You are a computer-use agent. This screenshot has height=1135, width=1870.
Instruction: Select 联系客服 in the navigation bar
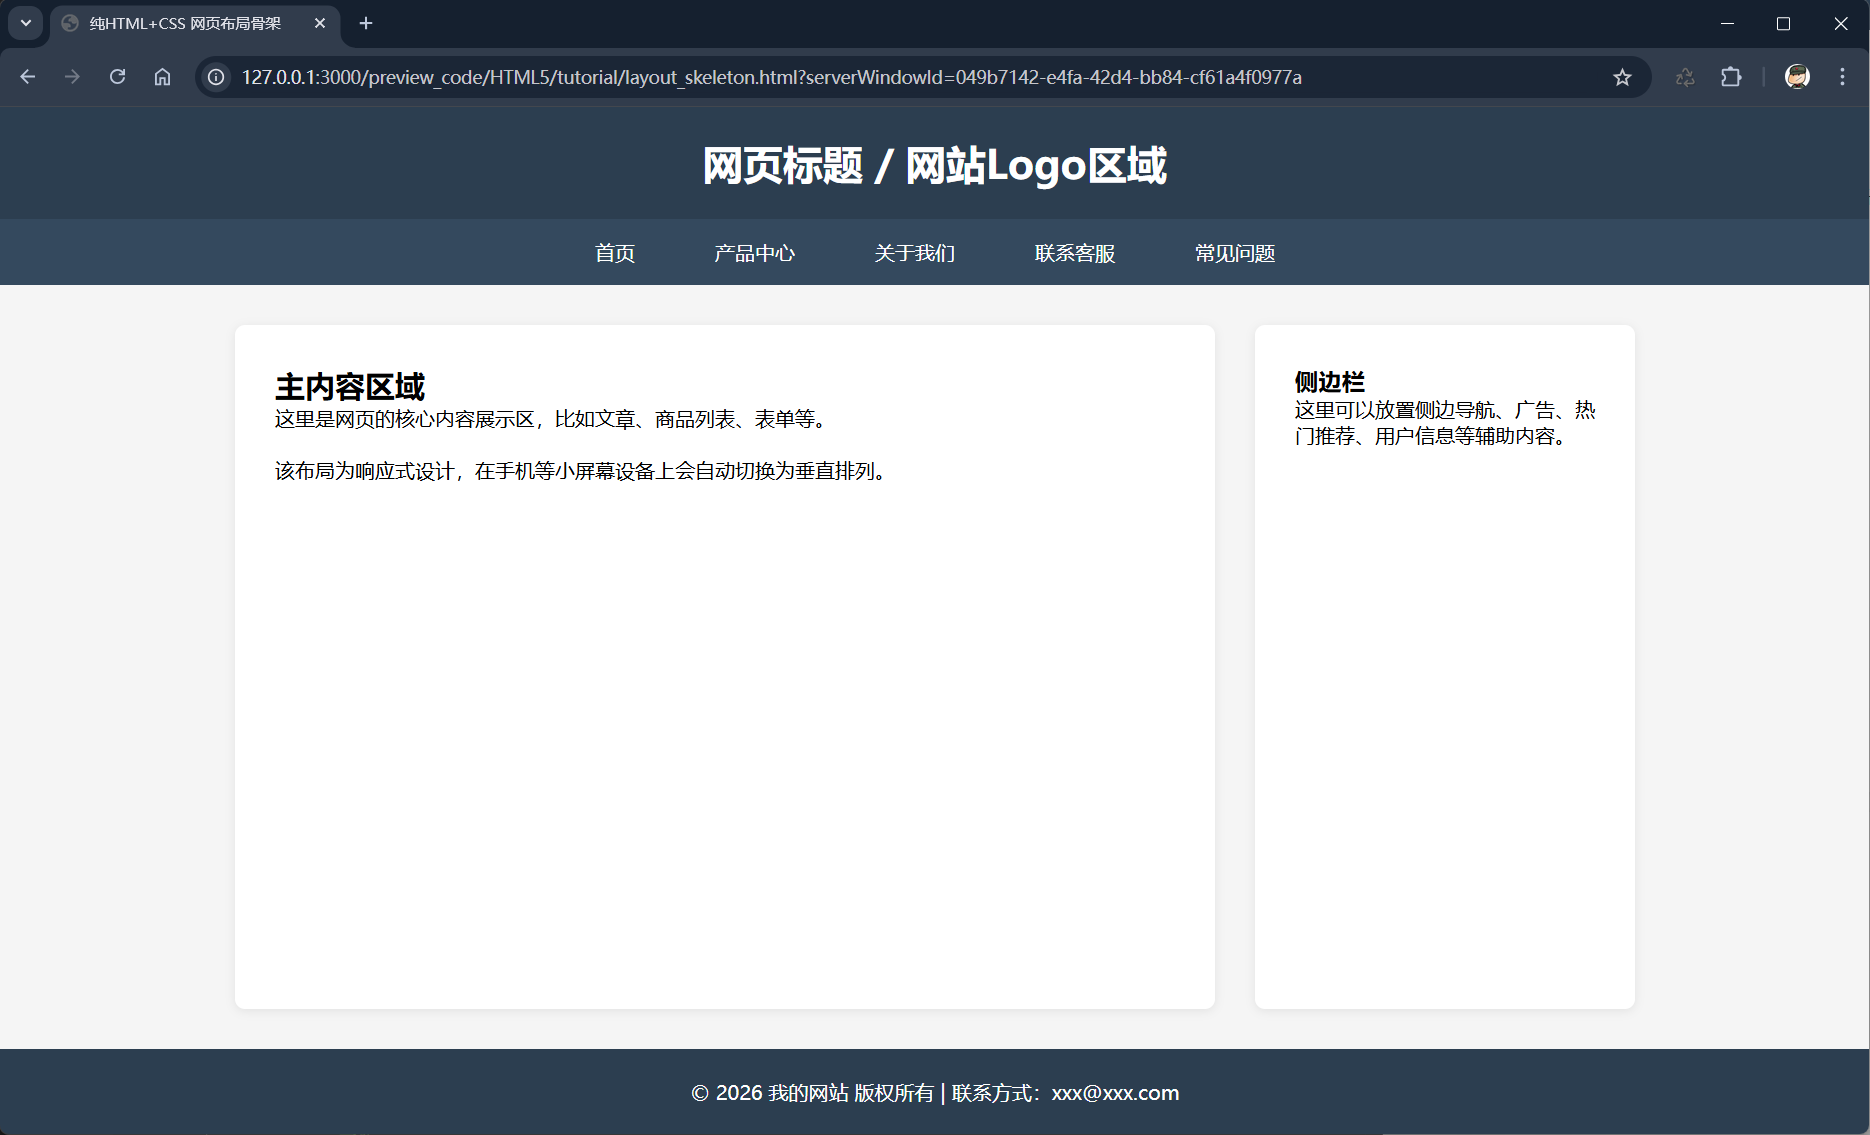(x=1075, y=253)
